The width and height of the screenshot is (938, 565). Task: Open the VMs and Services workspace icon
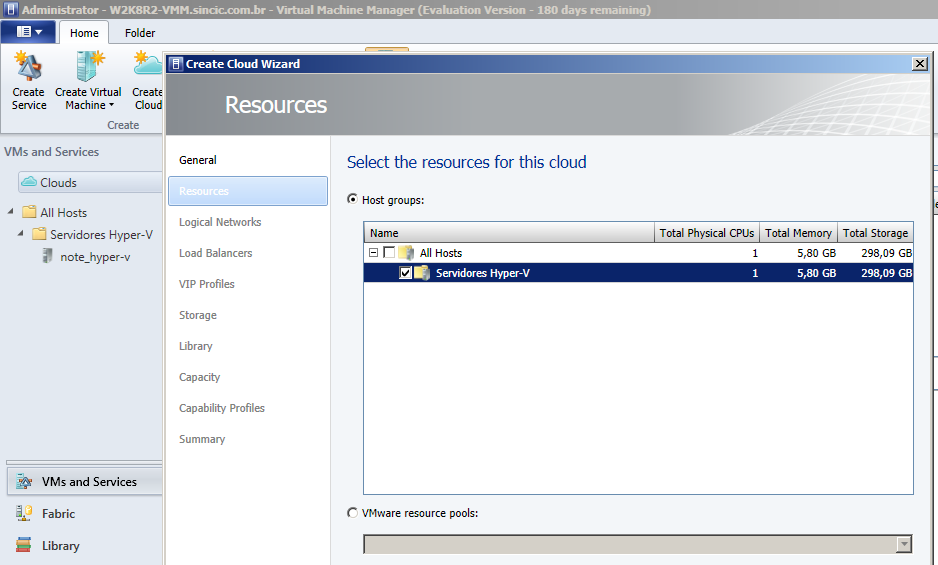pos(24,481)
